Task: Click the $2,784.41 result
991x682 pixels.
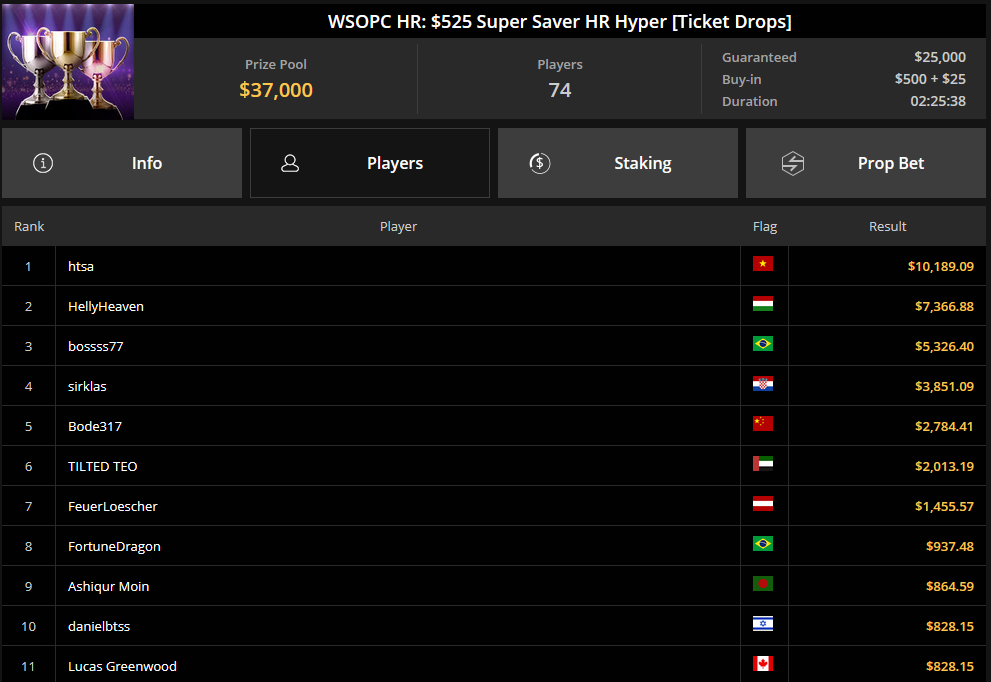Action: click(x=944, y=426)
